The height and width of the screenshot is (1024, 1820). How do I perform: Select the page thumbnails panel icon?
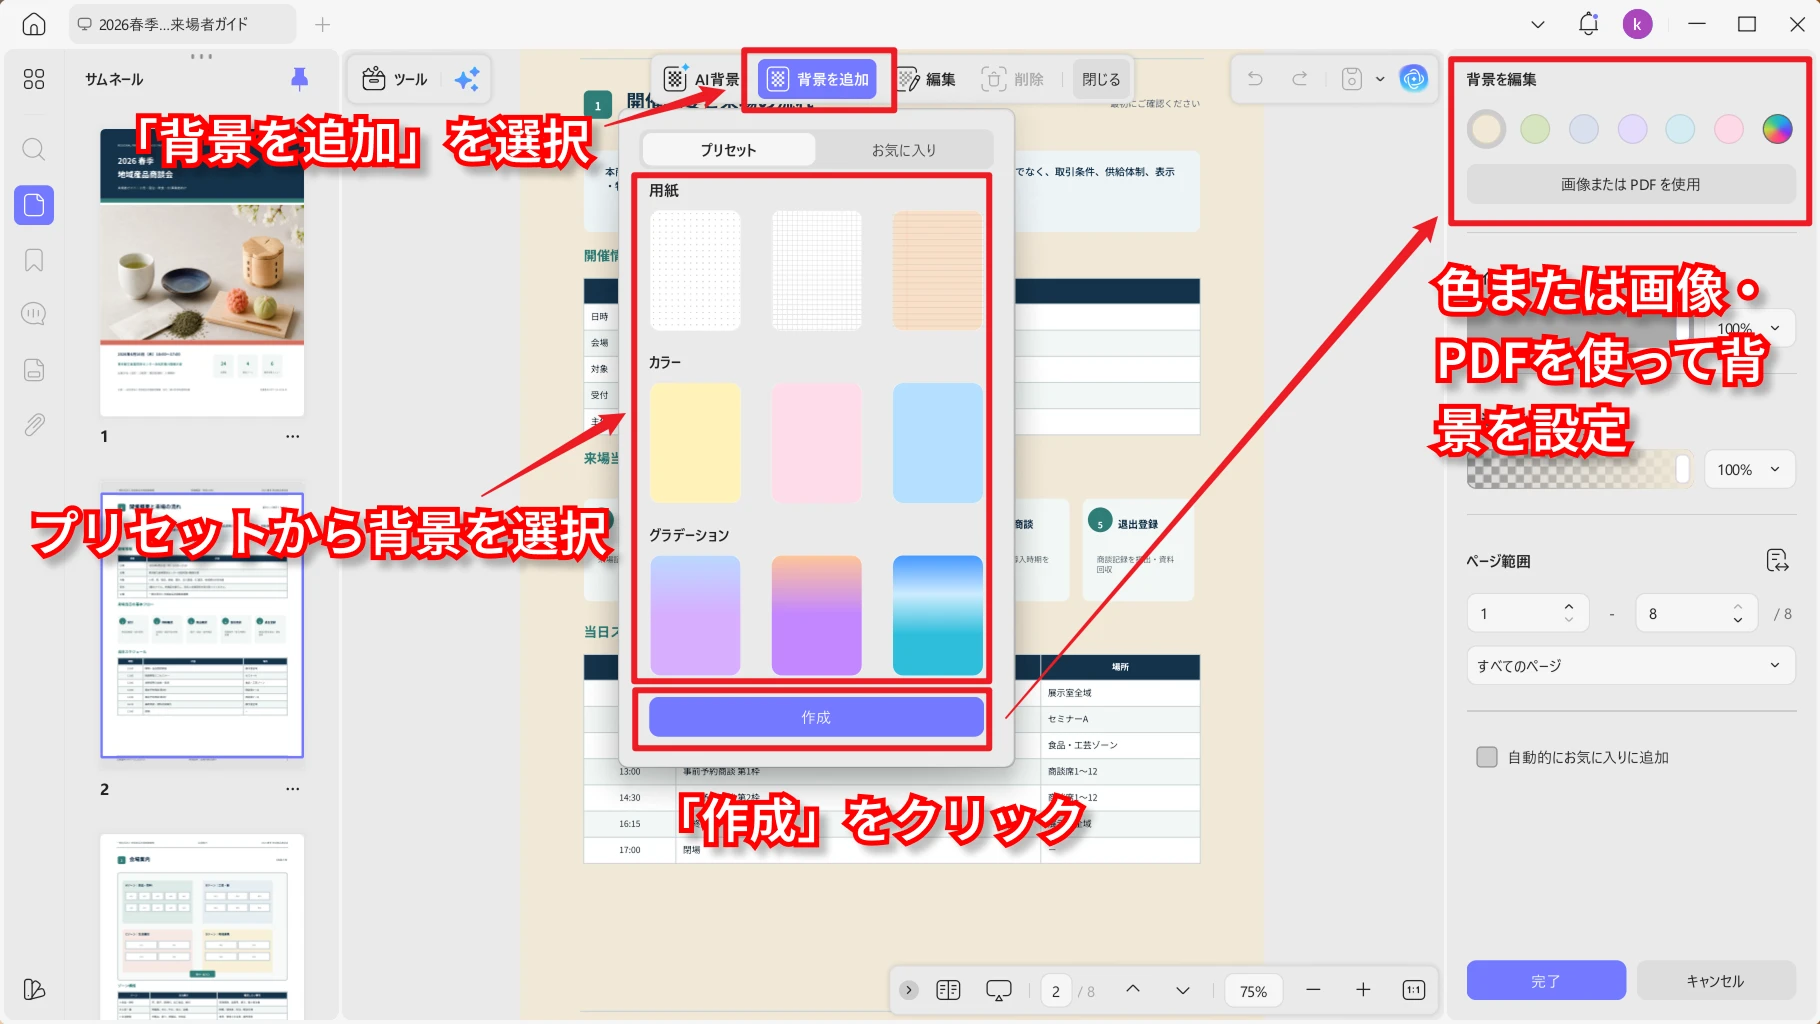[34, 205]
